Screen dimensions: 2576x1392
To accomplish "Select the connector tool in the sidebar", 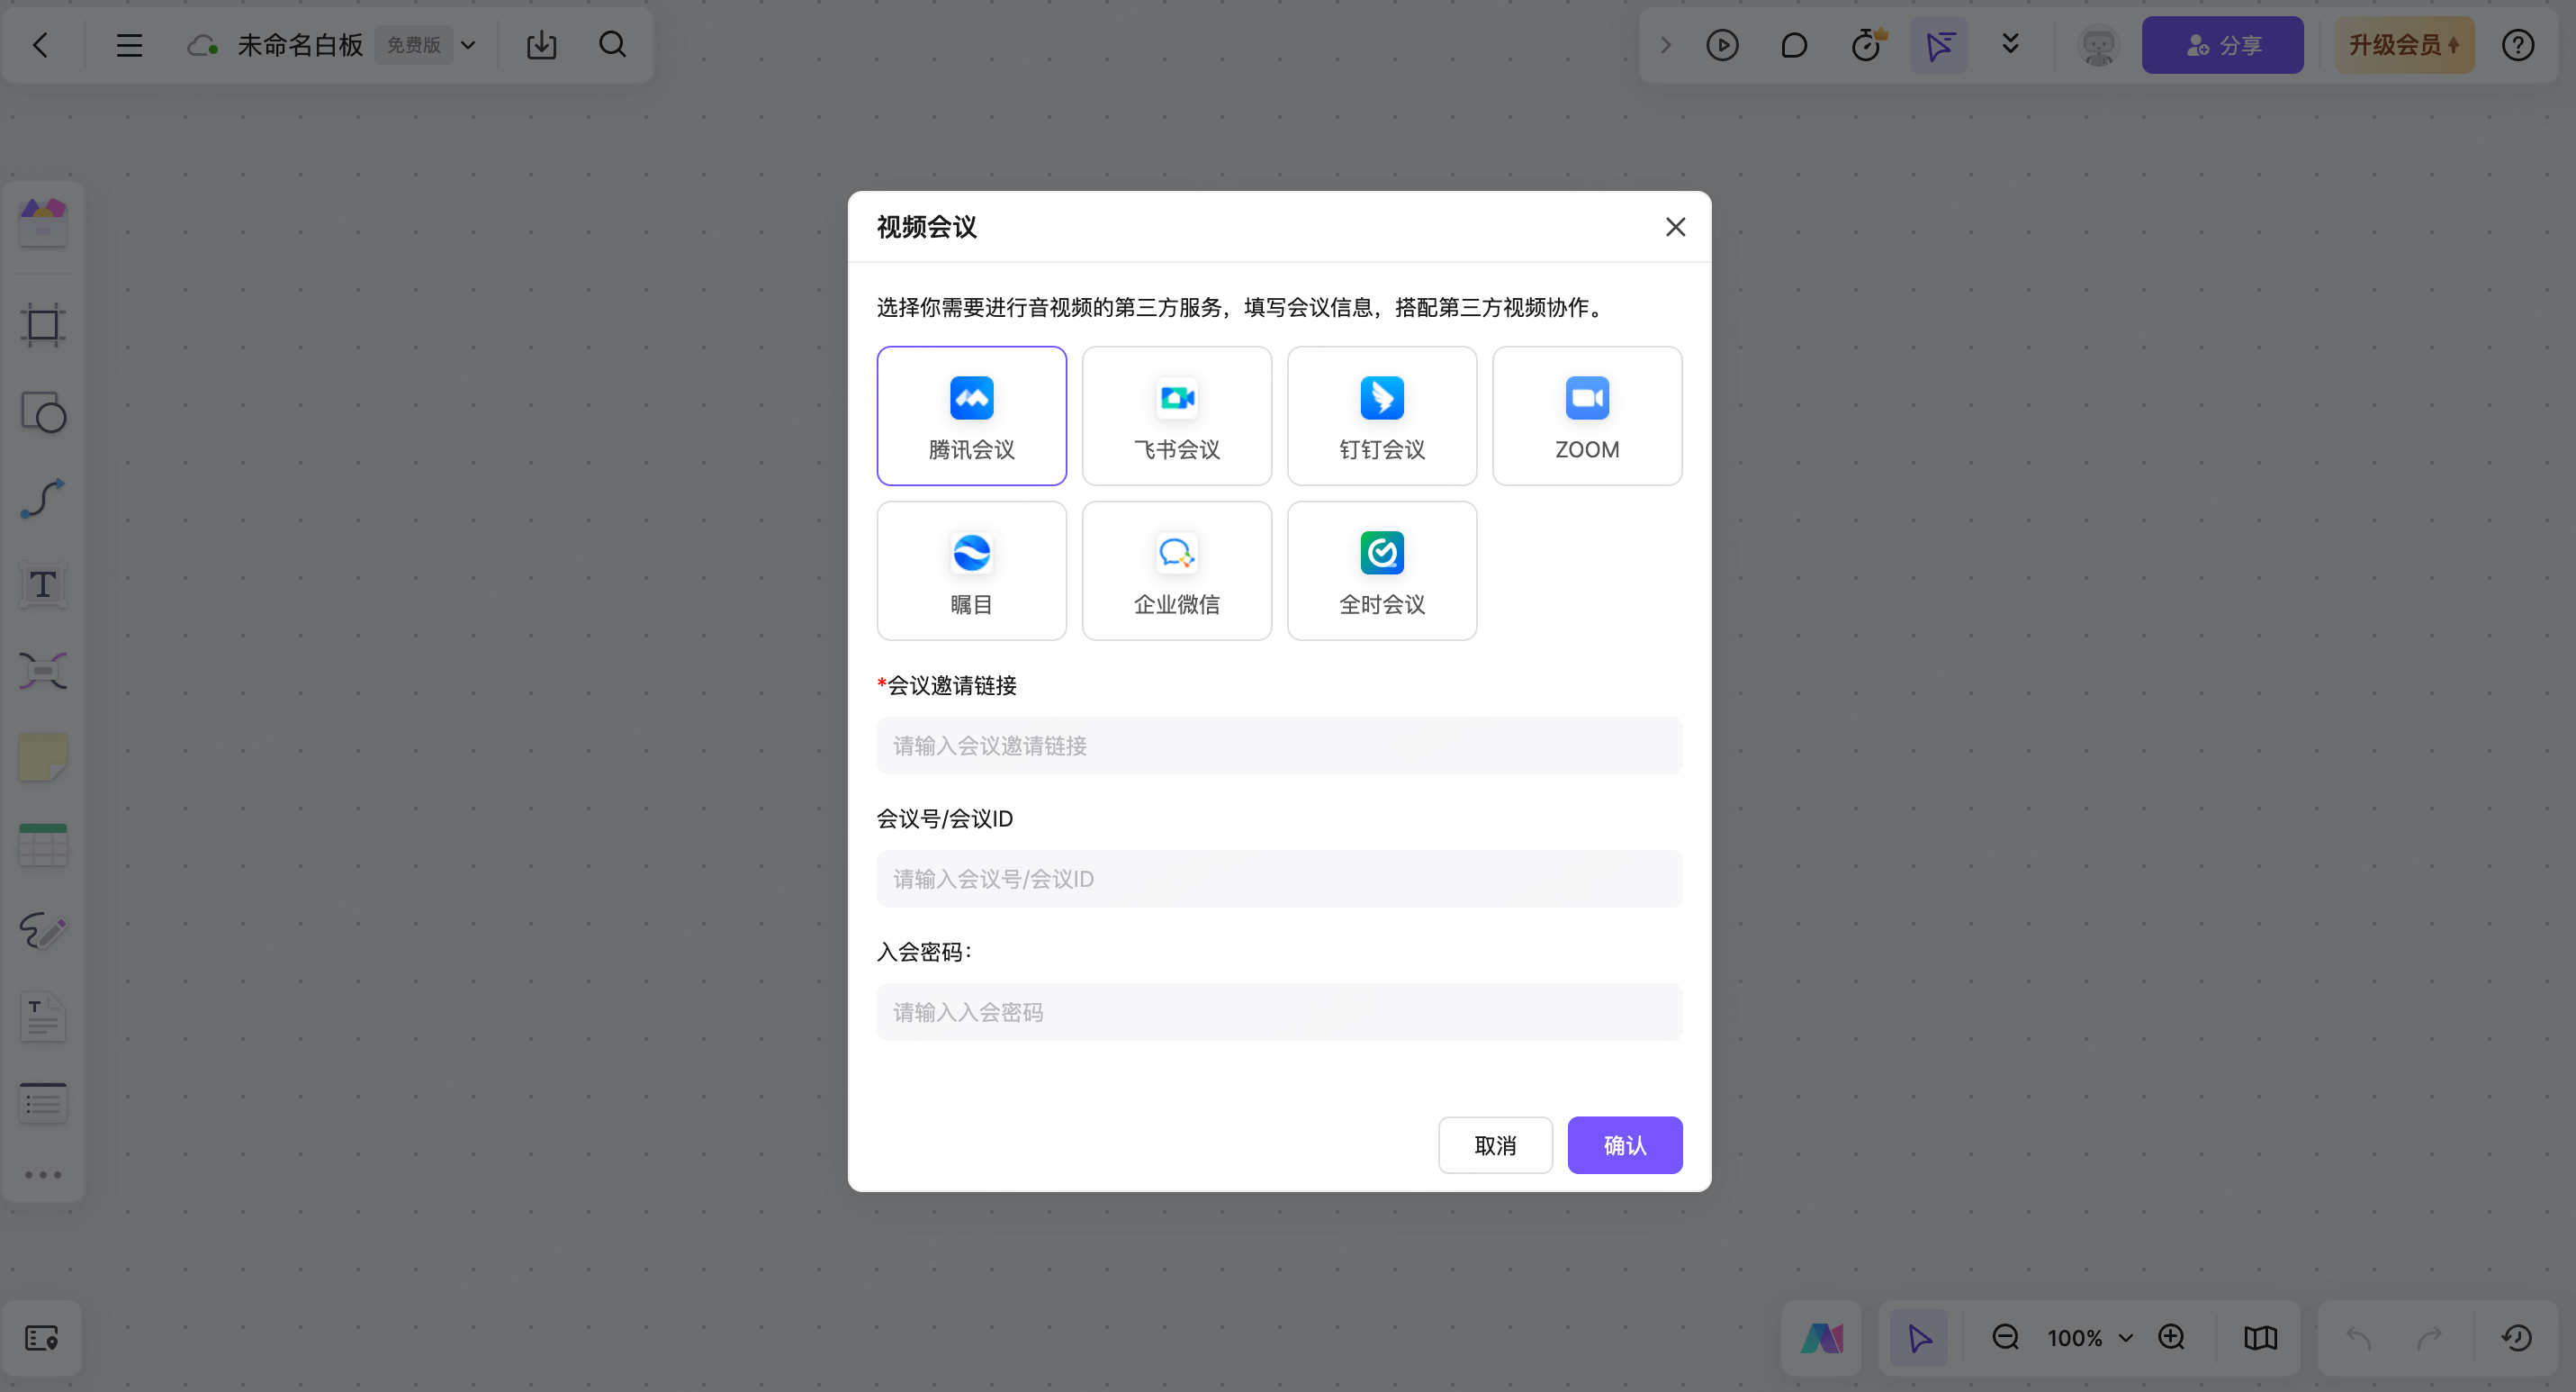I will pos(43,498).
